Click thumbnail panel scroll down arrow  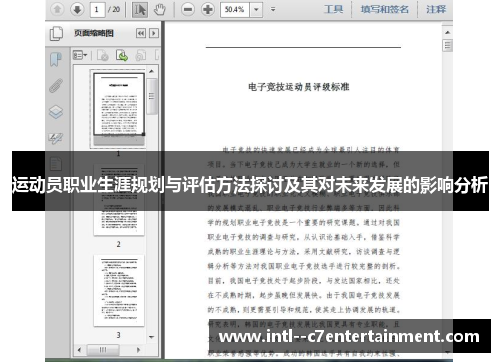[x=151, y=337]
